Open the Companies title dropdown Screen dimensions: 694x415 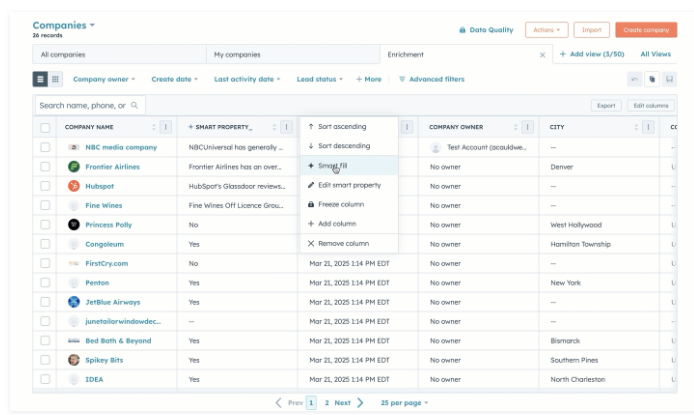tap(64, 25)
